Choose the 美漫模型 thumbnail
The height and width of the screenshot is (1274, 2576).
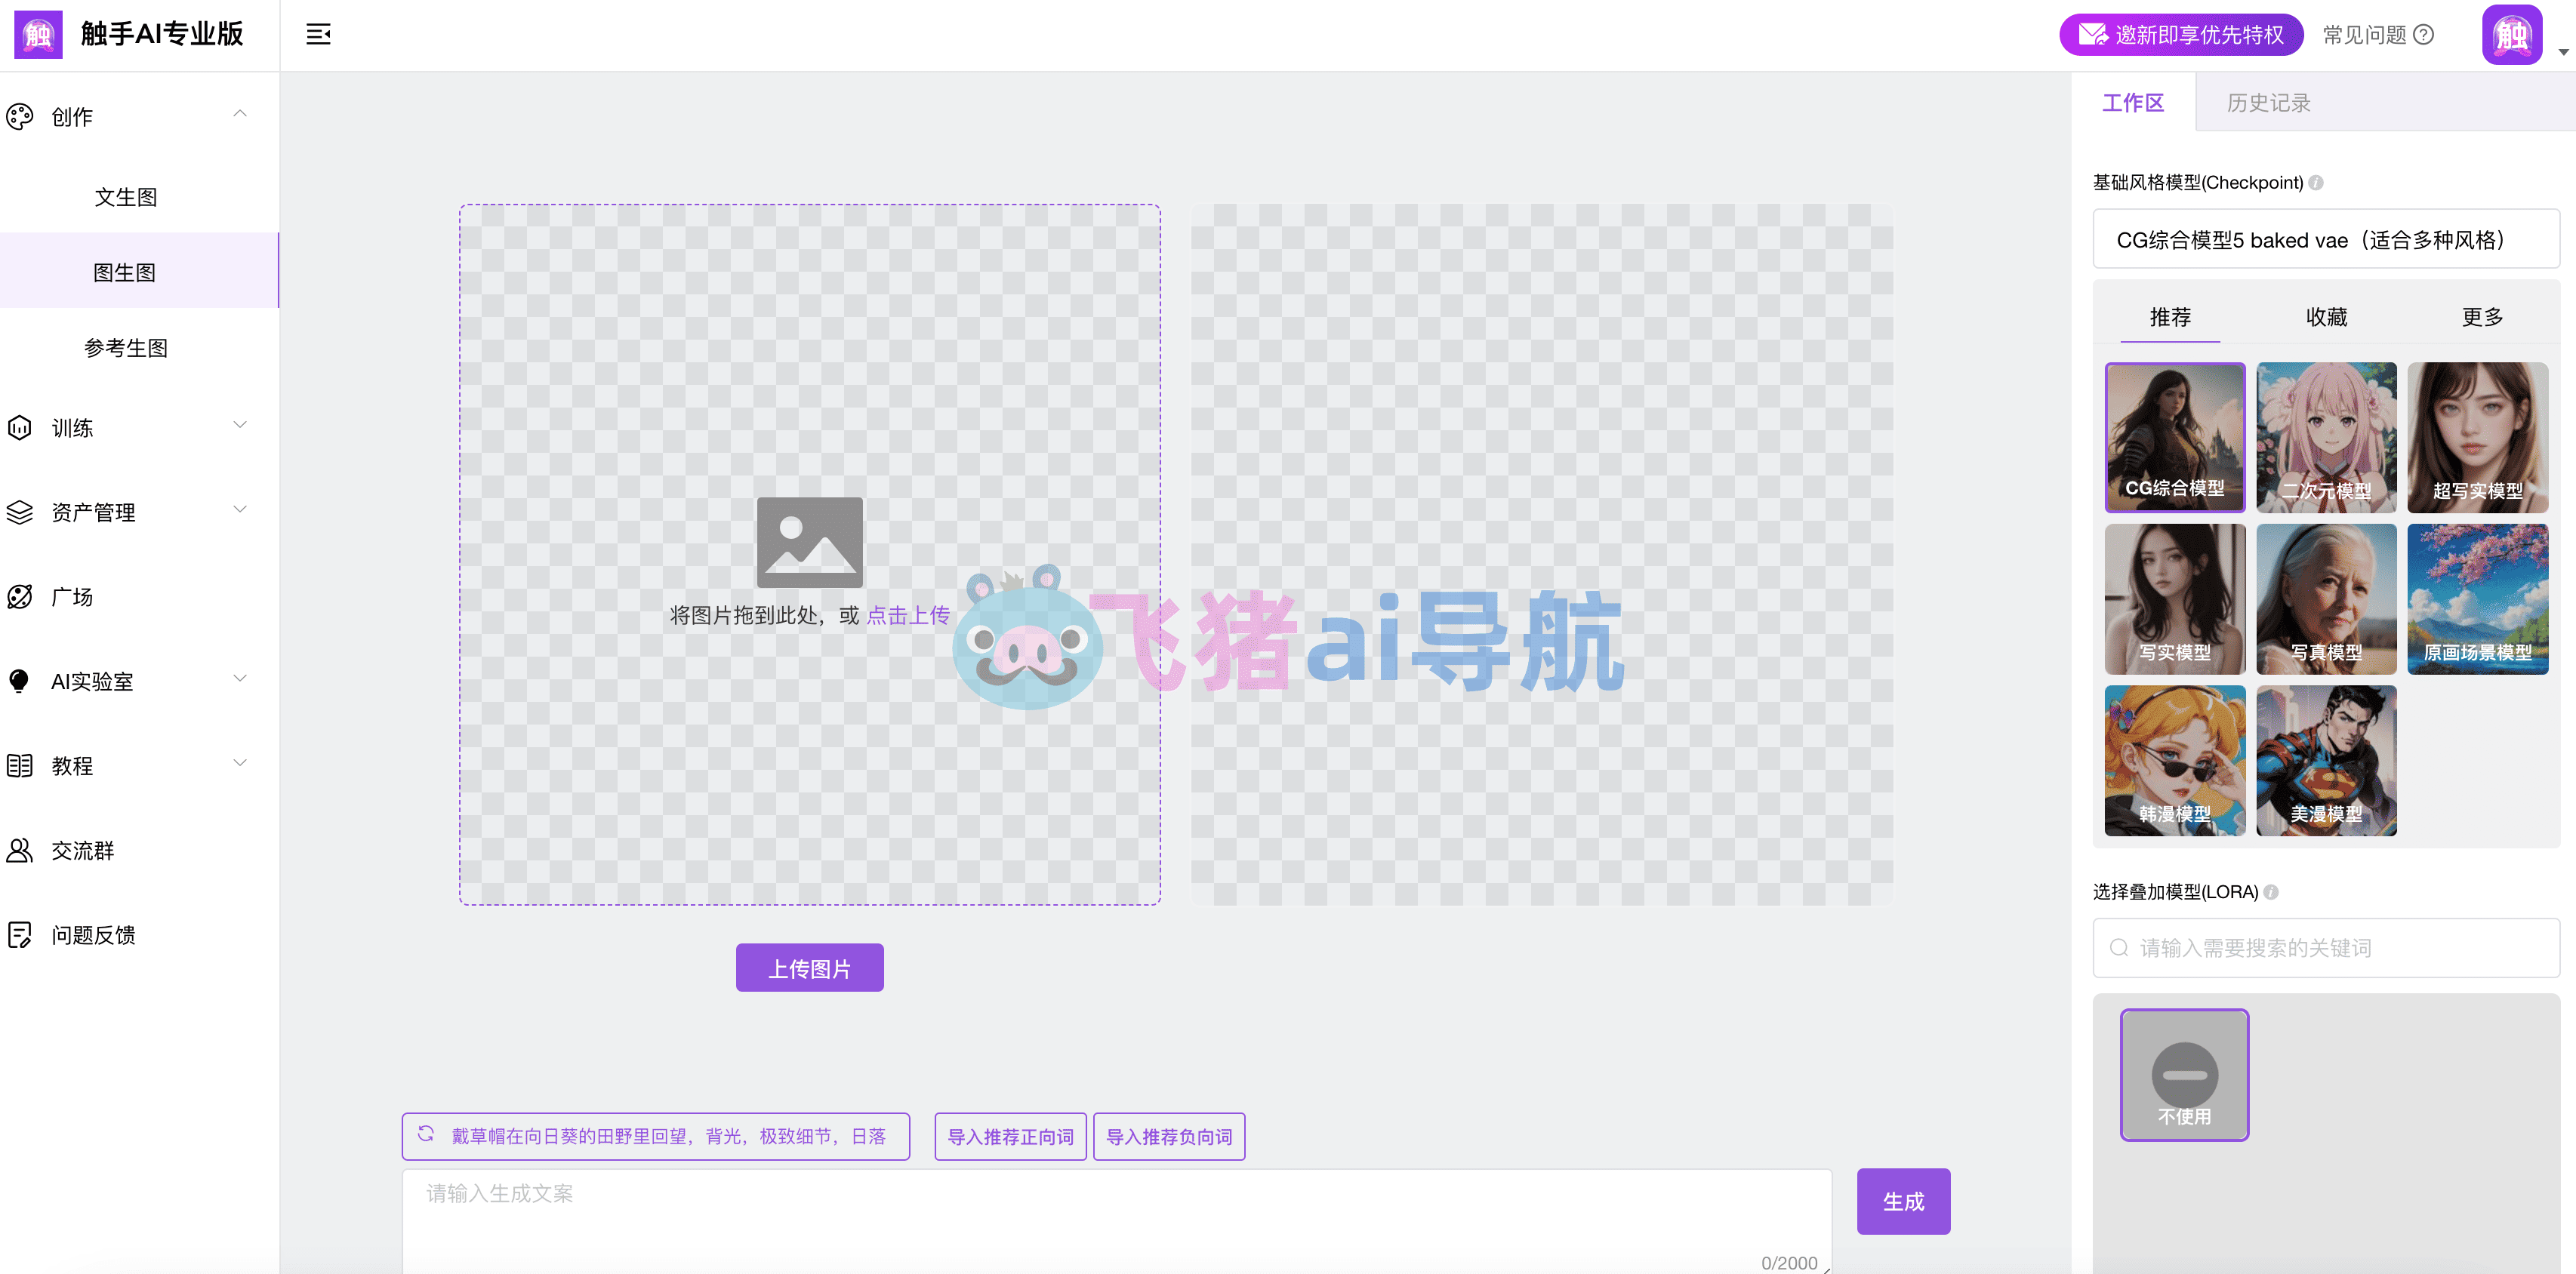click(x=2326, y=760)
